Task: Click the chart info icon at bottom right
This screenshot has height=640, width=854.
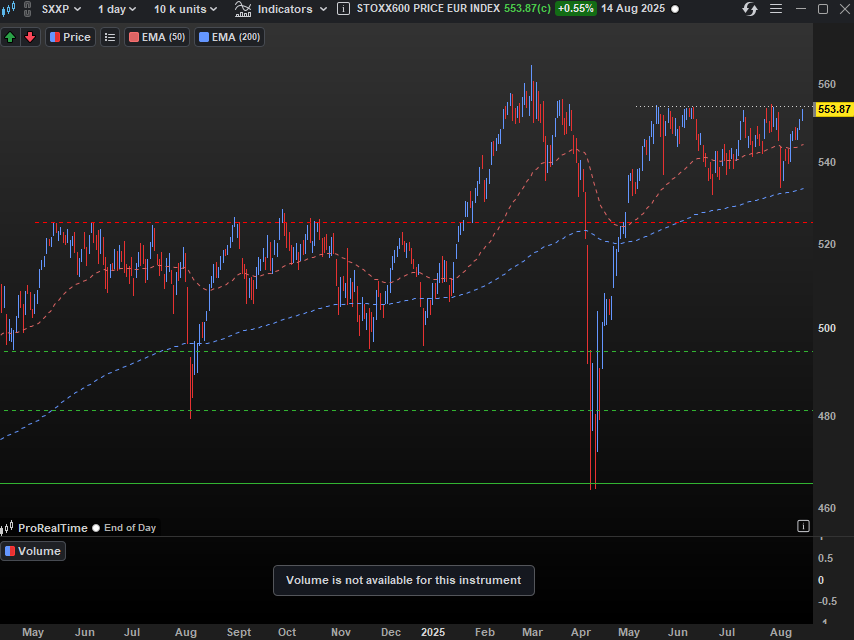Action: [x=803, y=526]
